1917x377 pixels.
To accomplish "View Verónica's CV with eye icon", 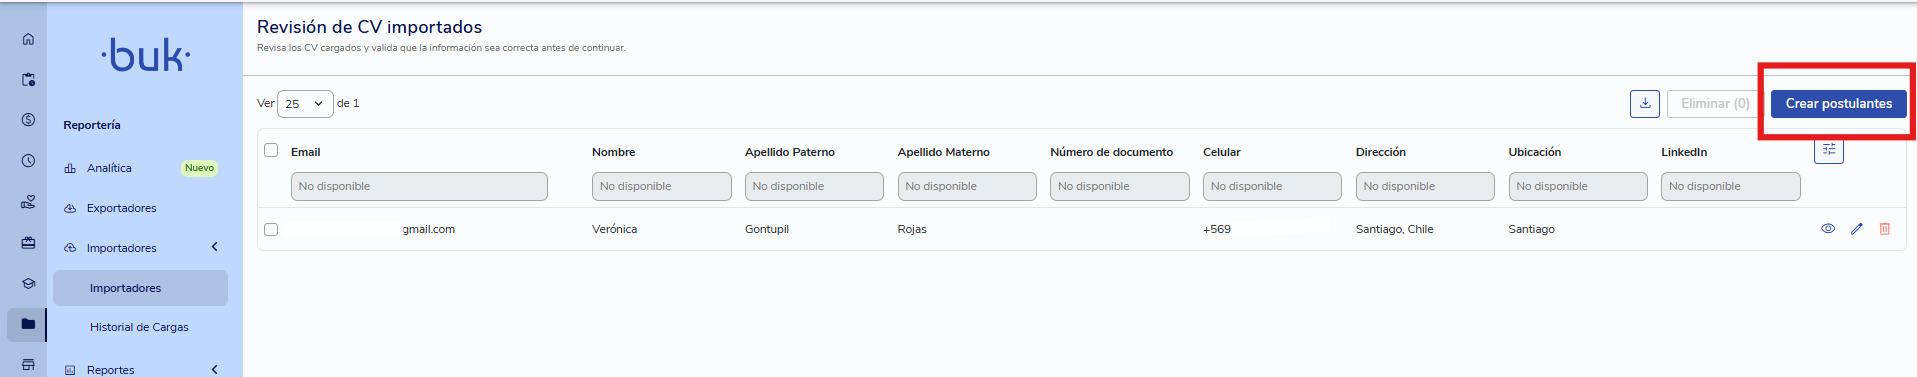I will (x=1828, y=229).
